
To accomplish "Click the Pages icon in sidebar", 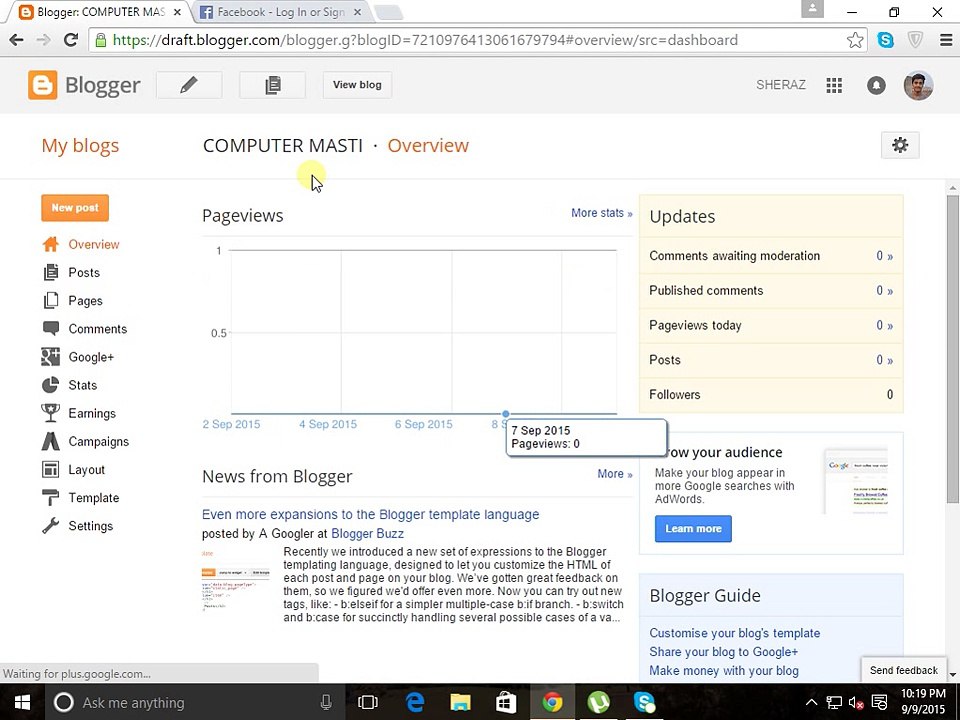I will 51,301.
